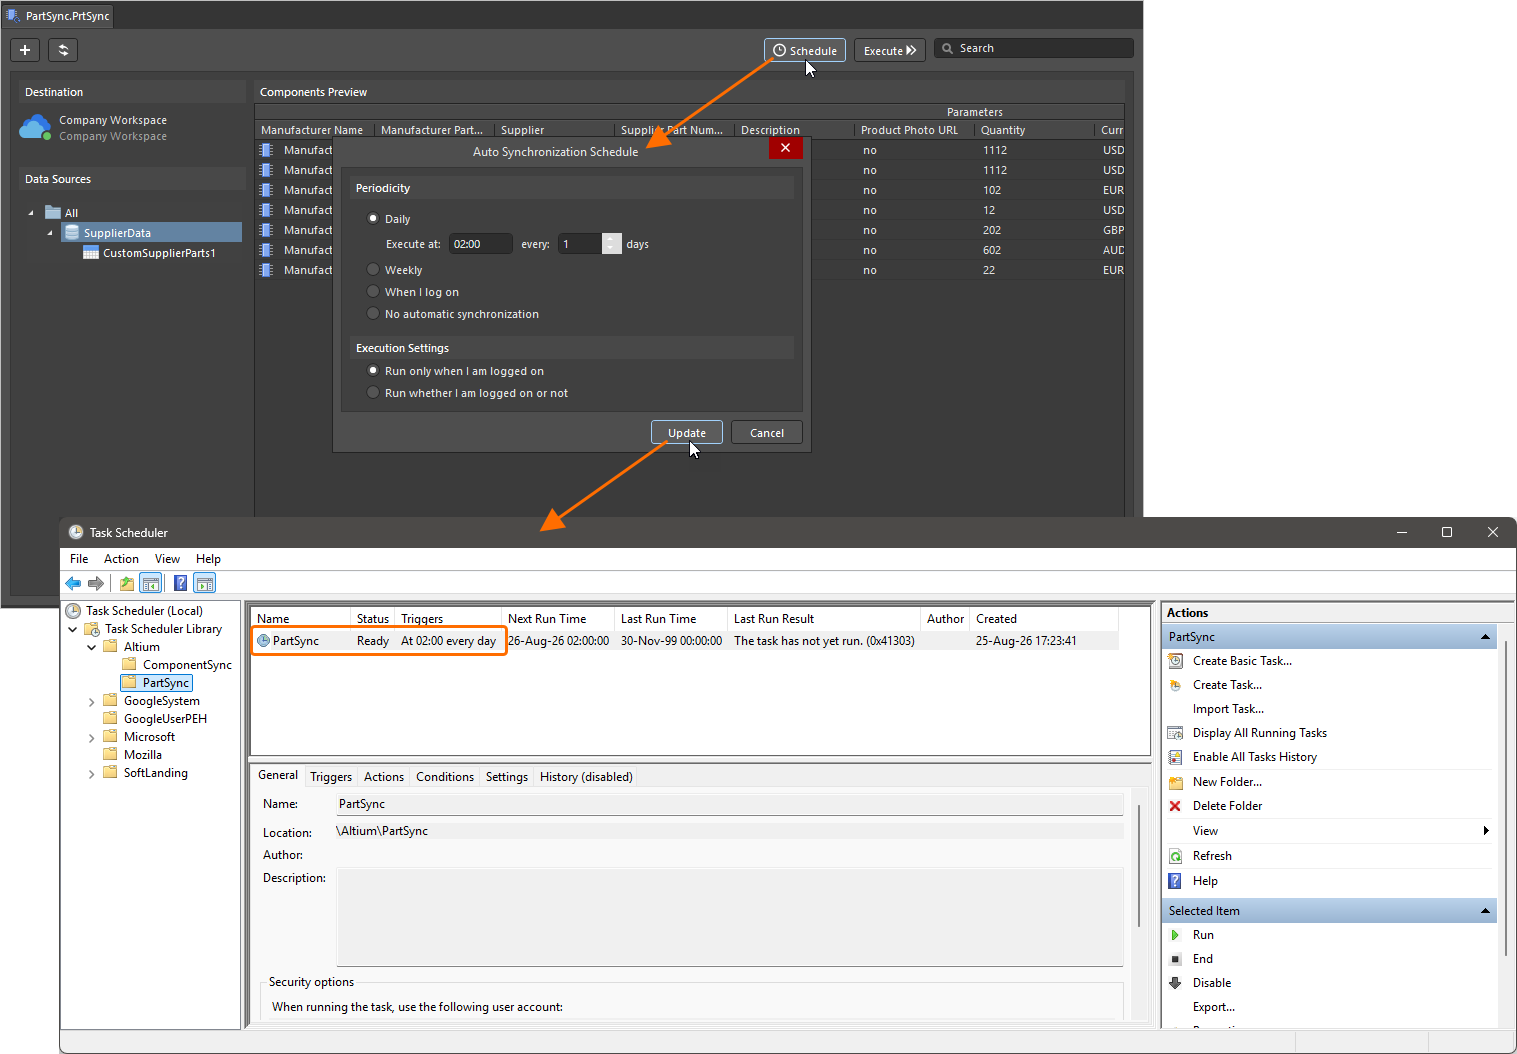The image size is (1517, 1054).
Task: Click the Schedule button
Action: tap(805, 50)
